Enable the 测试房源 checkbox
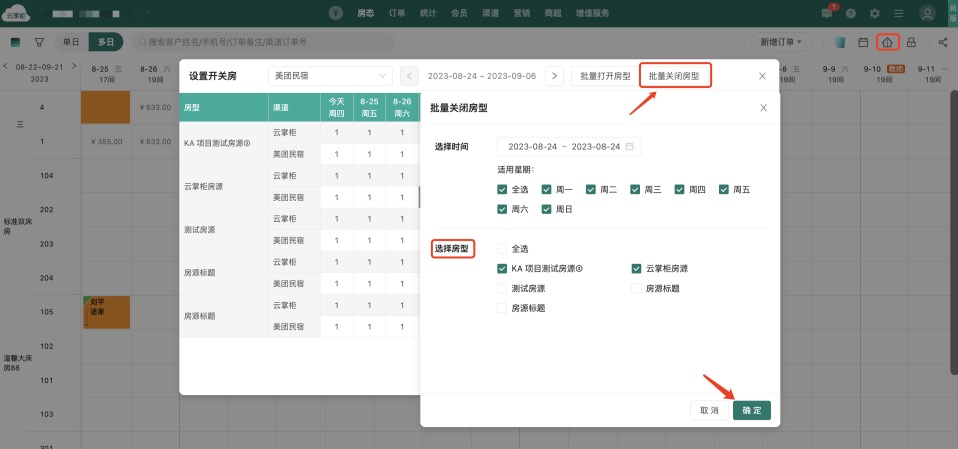The width and height of the screenshot is (958, 449). [x=502, y=288]
